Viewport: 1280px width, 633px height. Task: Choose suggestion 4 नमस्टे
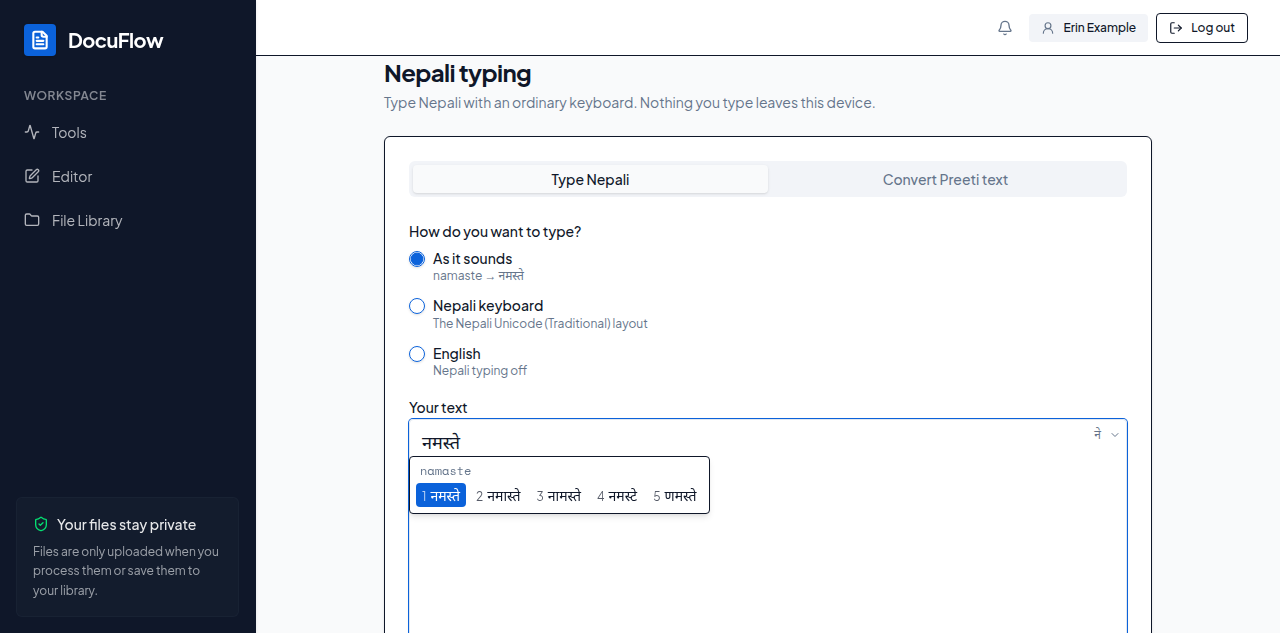click(x=617, y=495)
